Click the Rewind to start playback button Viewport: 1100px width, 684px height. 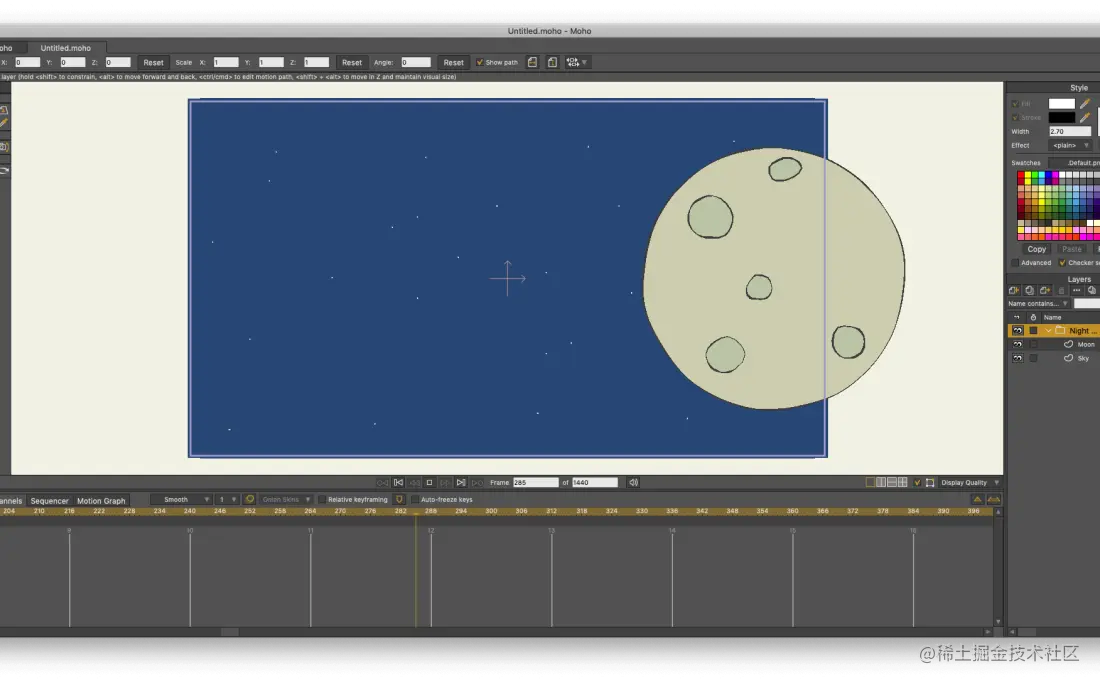[382, 483]
